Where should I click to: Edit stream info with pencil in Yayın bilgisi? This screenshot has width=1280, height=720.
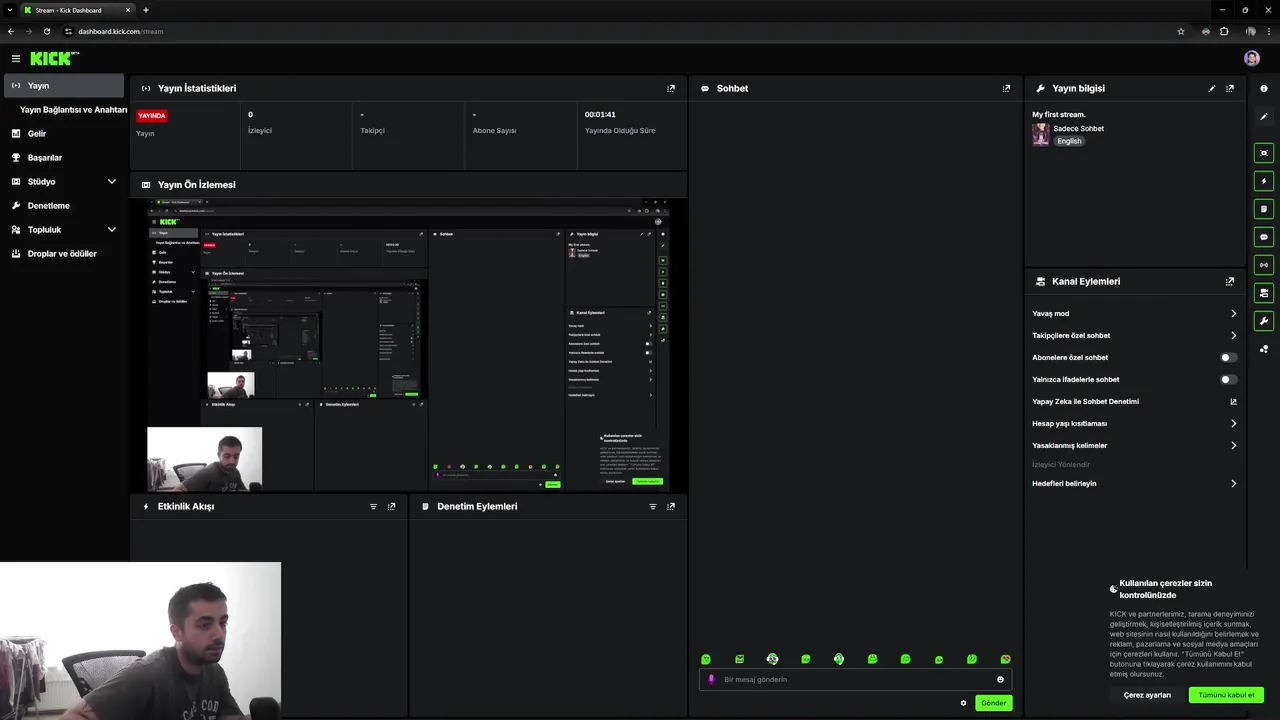click(x=1212, y=88)
